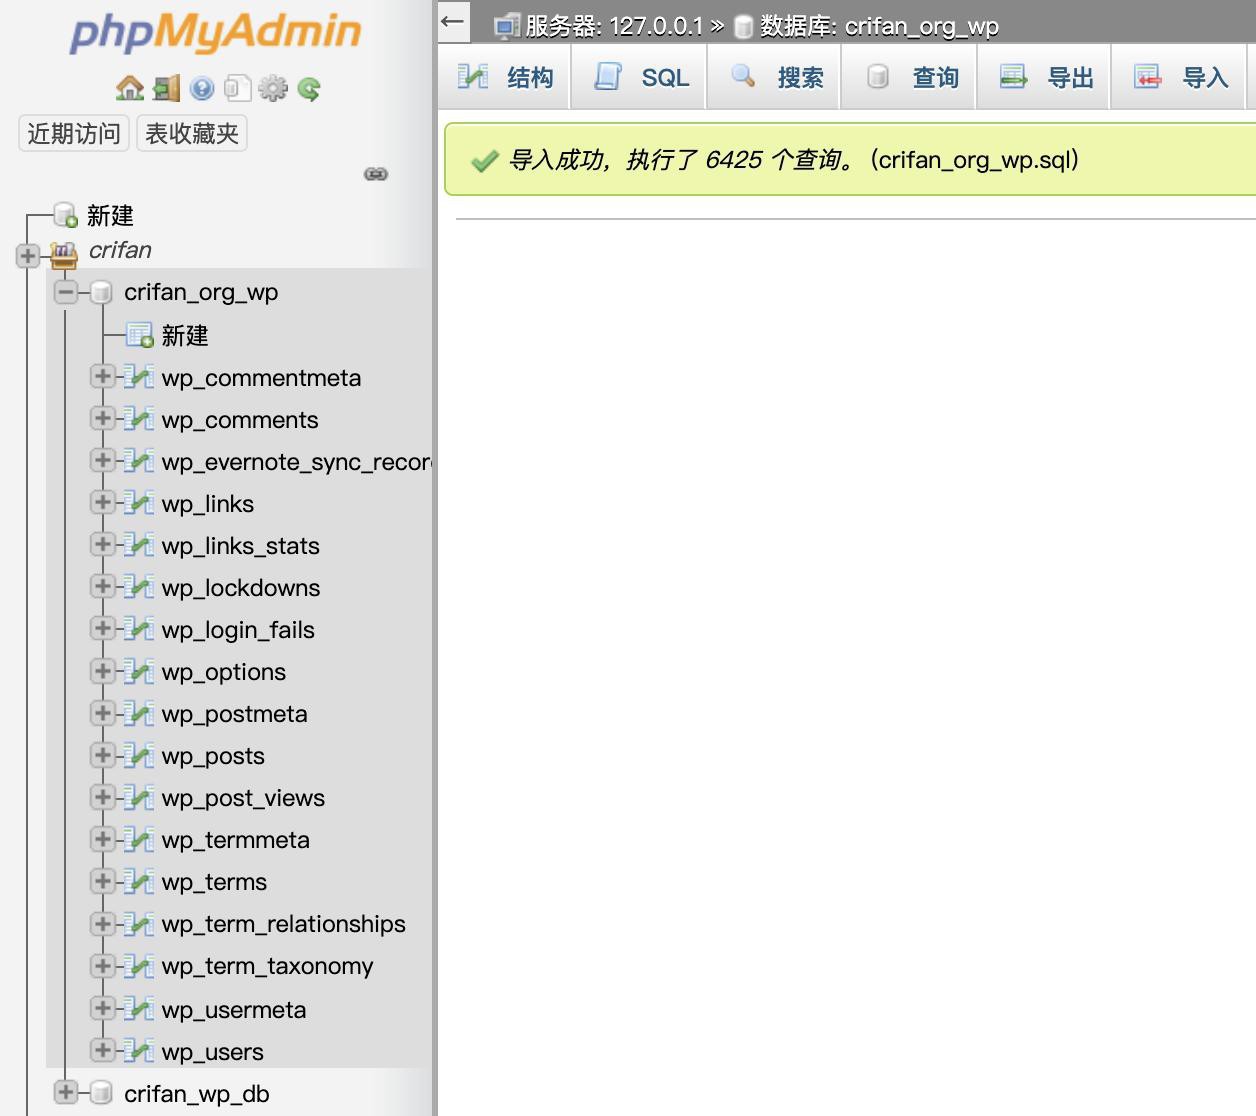Open the MySQL documentation page icon
This screenshot has height=1116, width=1256.
[x=237, y=89]
